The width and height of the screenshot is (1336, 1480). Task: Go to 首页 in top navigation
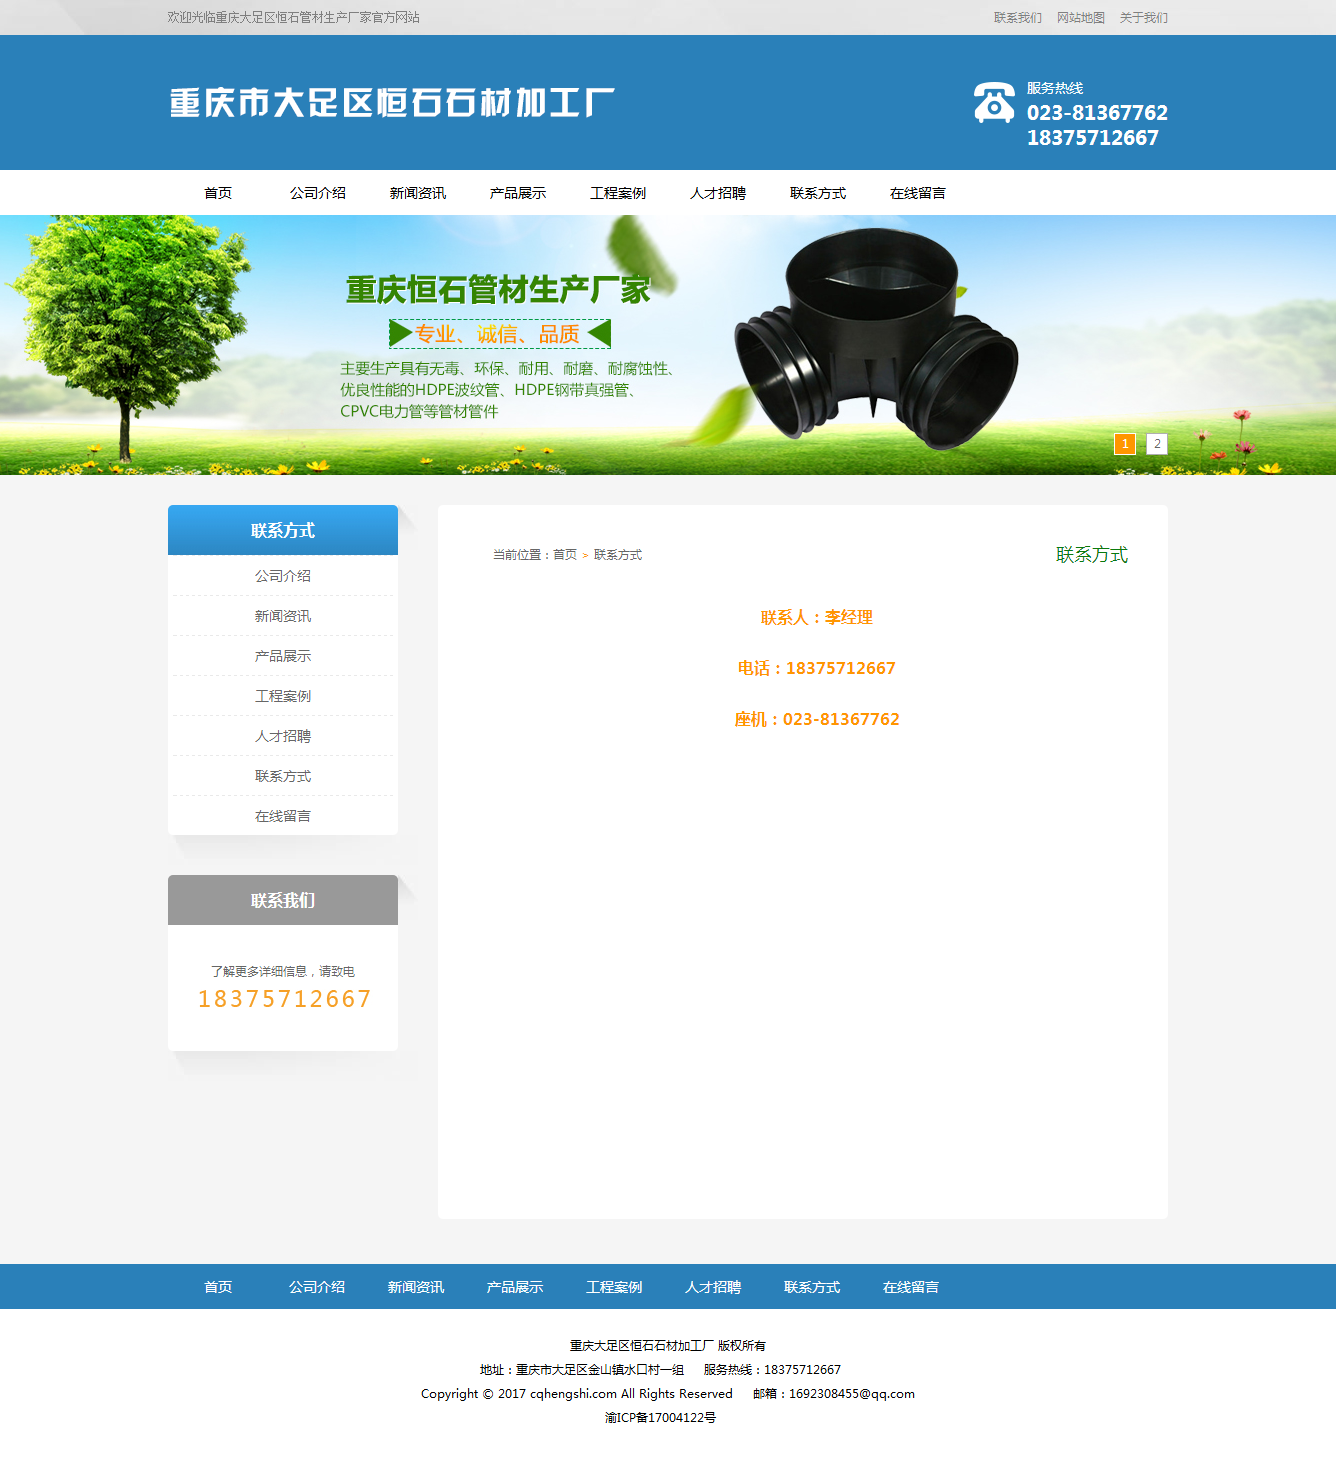coord(218,193)
